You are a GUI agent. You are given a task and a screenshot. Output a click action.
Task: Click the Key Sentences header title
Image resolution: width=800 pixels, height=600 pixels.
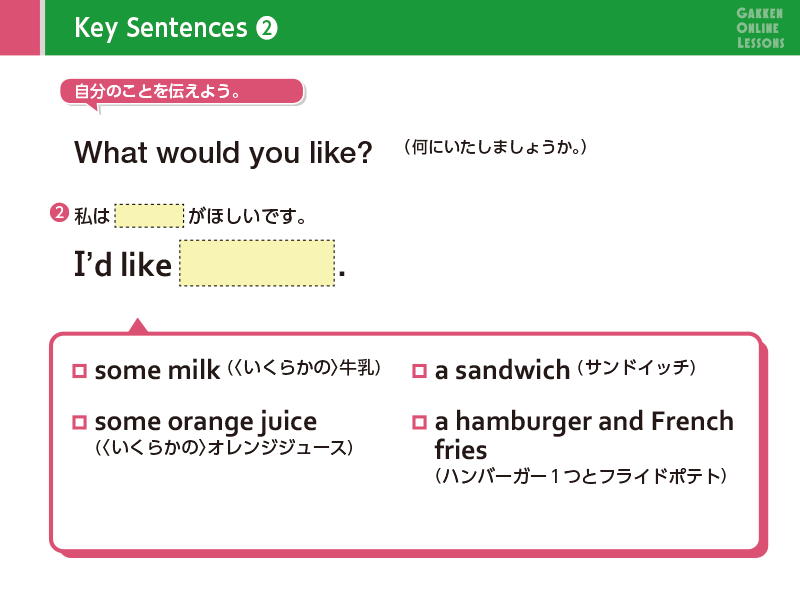160,28
